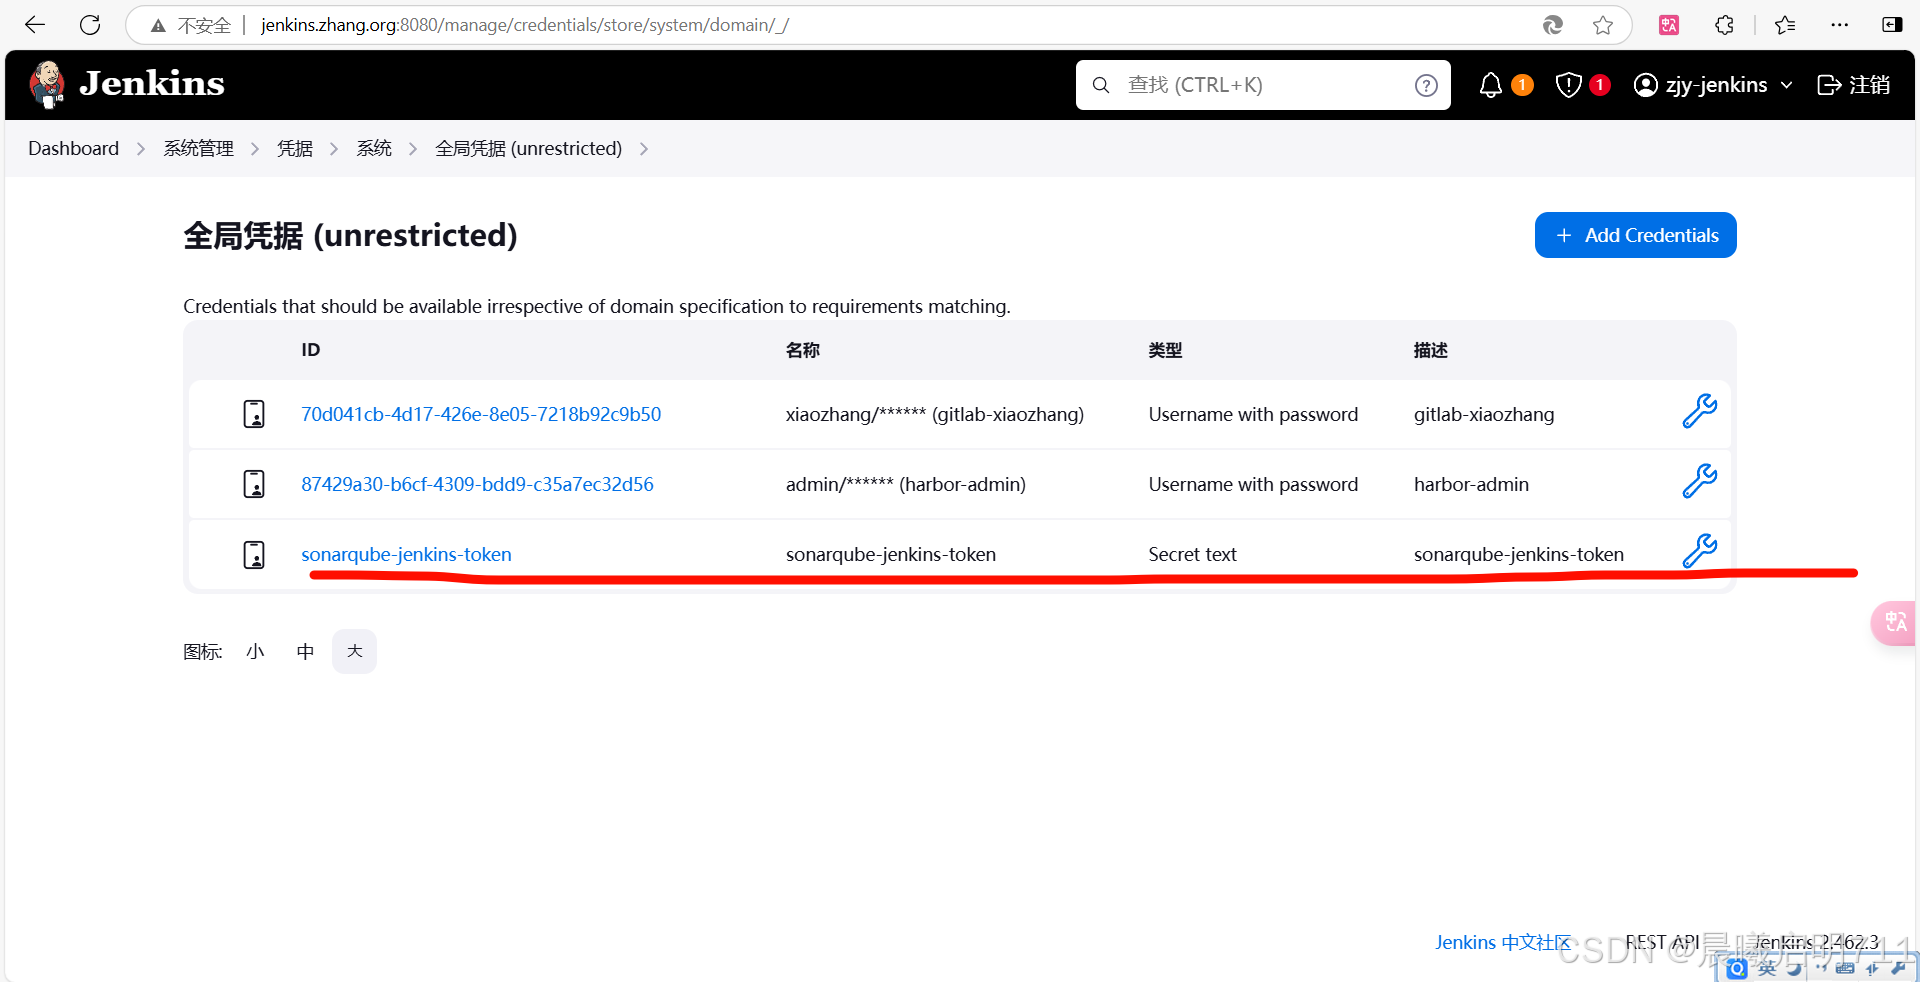Update gitlab-xiaozhang credential with wrench icon
Image resolution: width=1920 pixels, height=982 pixels.
pos(1699,411)
